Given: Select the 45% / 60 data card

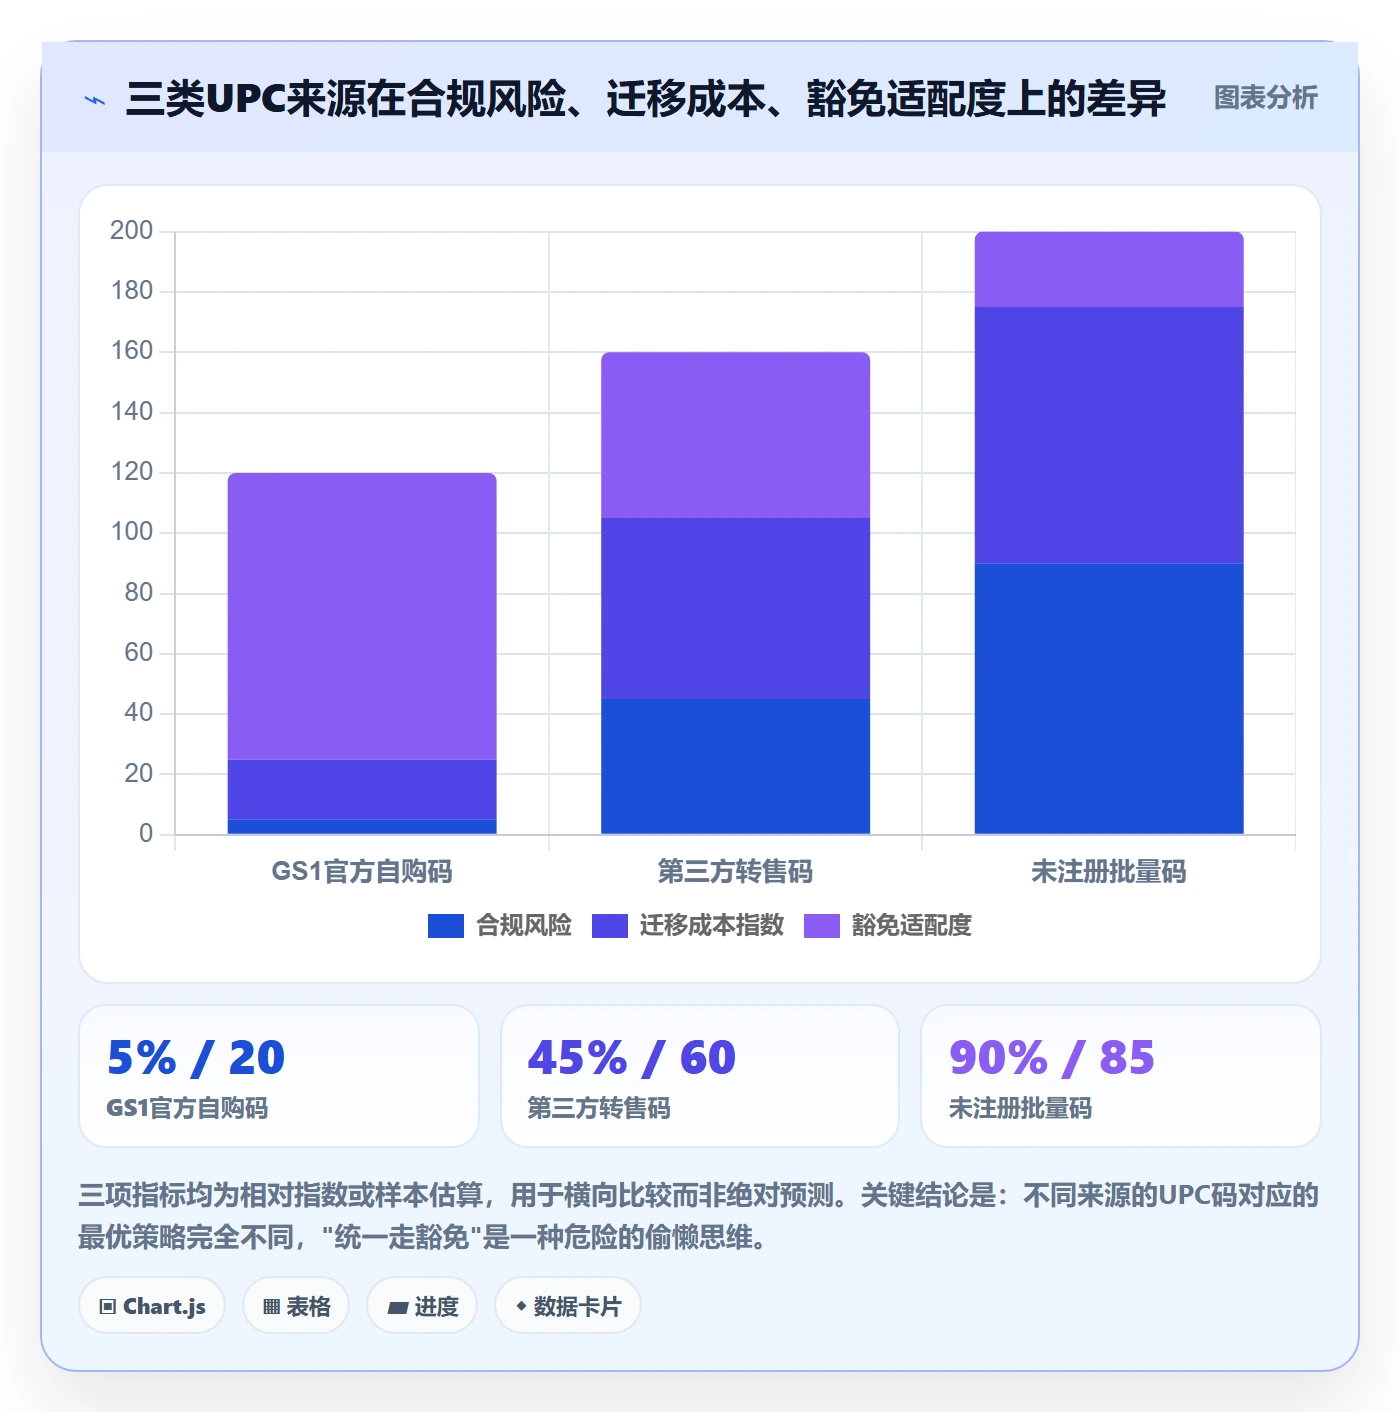Looking at the screenshot, I should 700,1076.
